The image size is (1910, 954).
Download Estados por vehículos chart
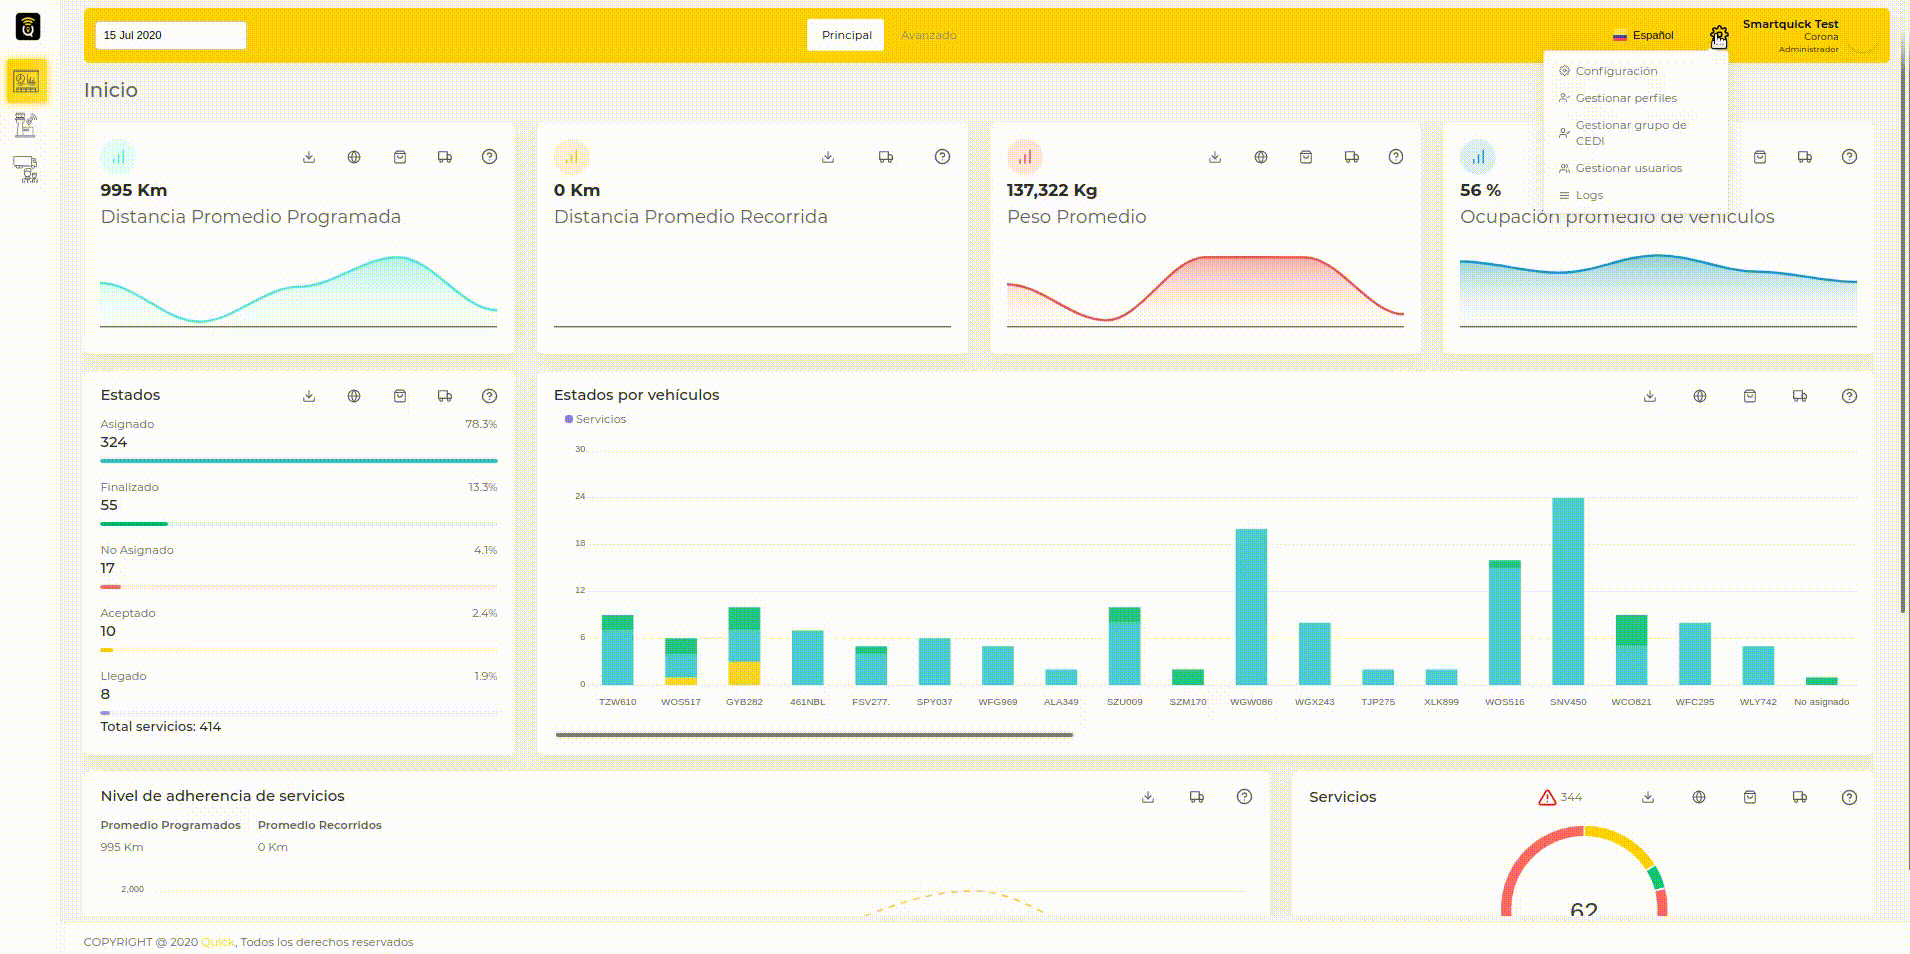tap(1650, 396)
